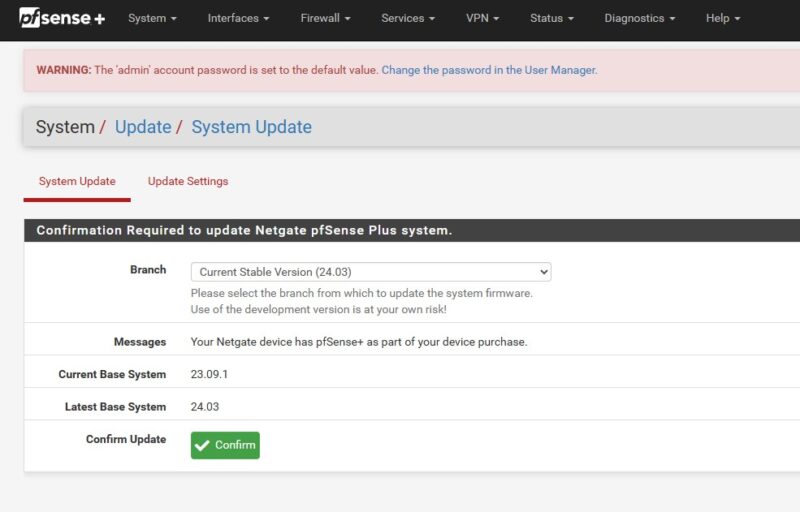Expand the Interfaces menu

(x=238, y=18)
